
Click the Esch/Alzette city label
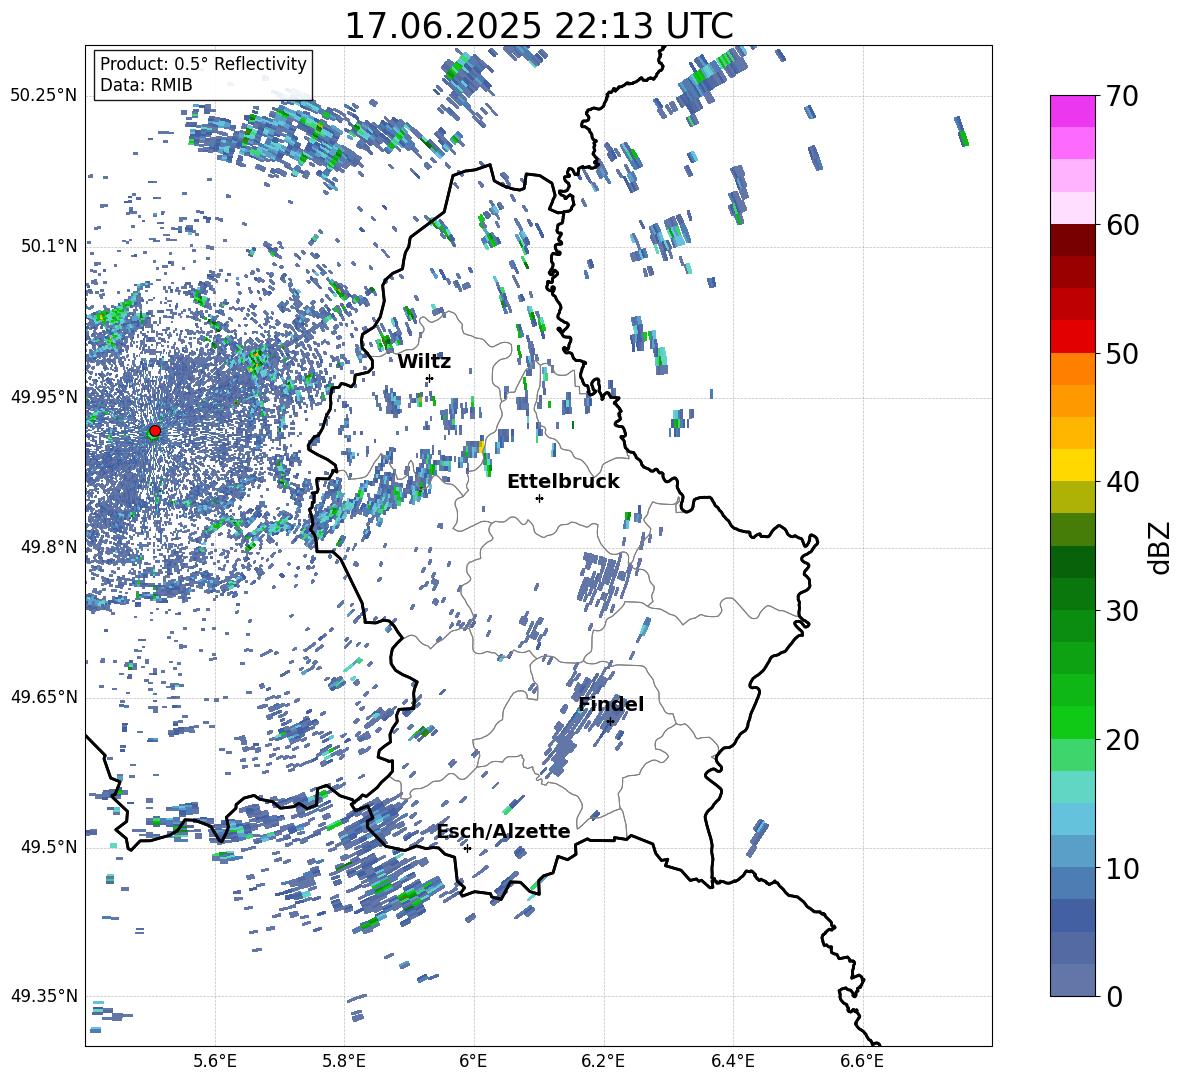(503, 832)
